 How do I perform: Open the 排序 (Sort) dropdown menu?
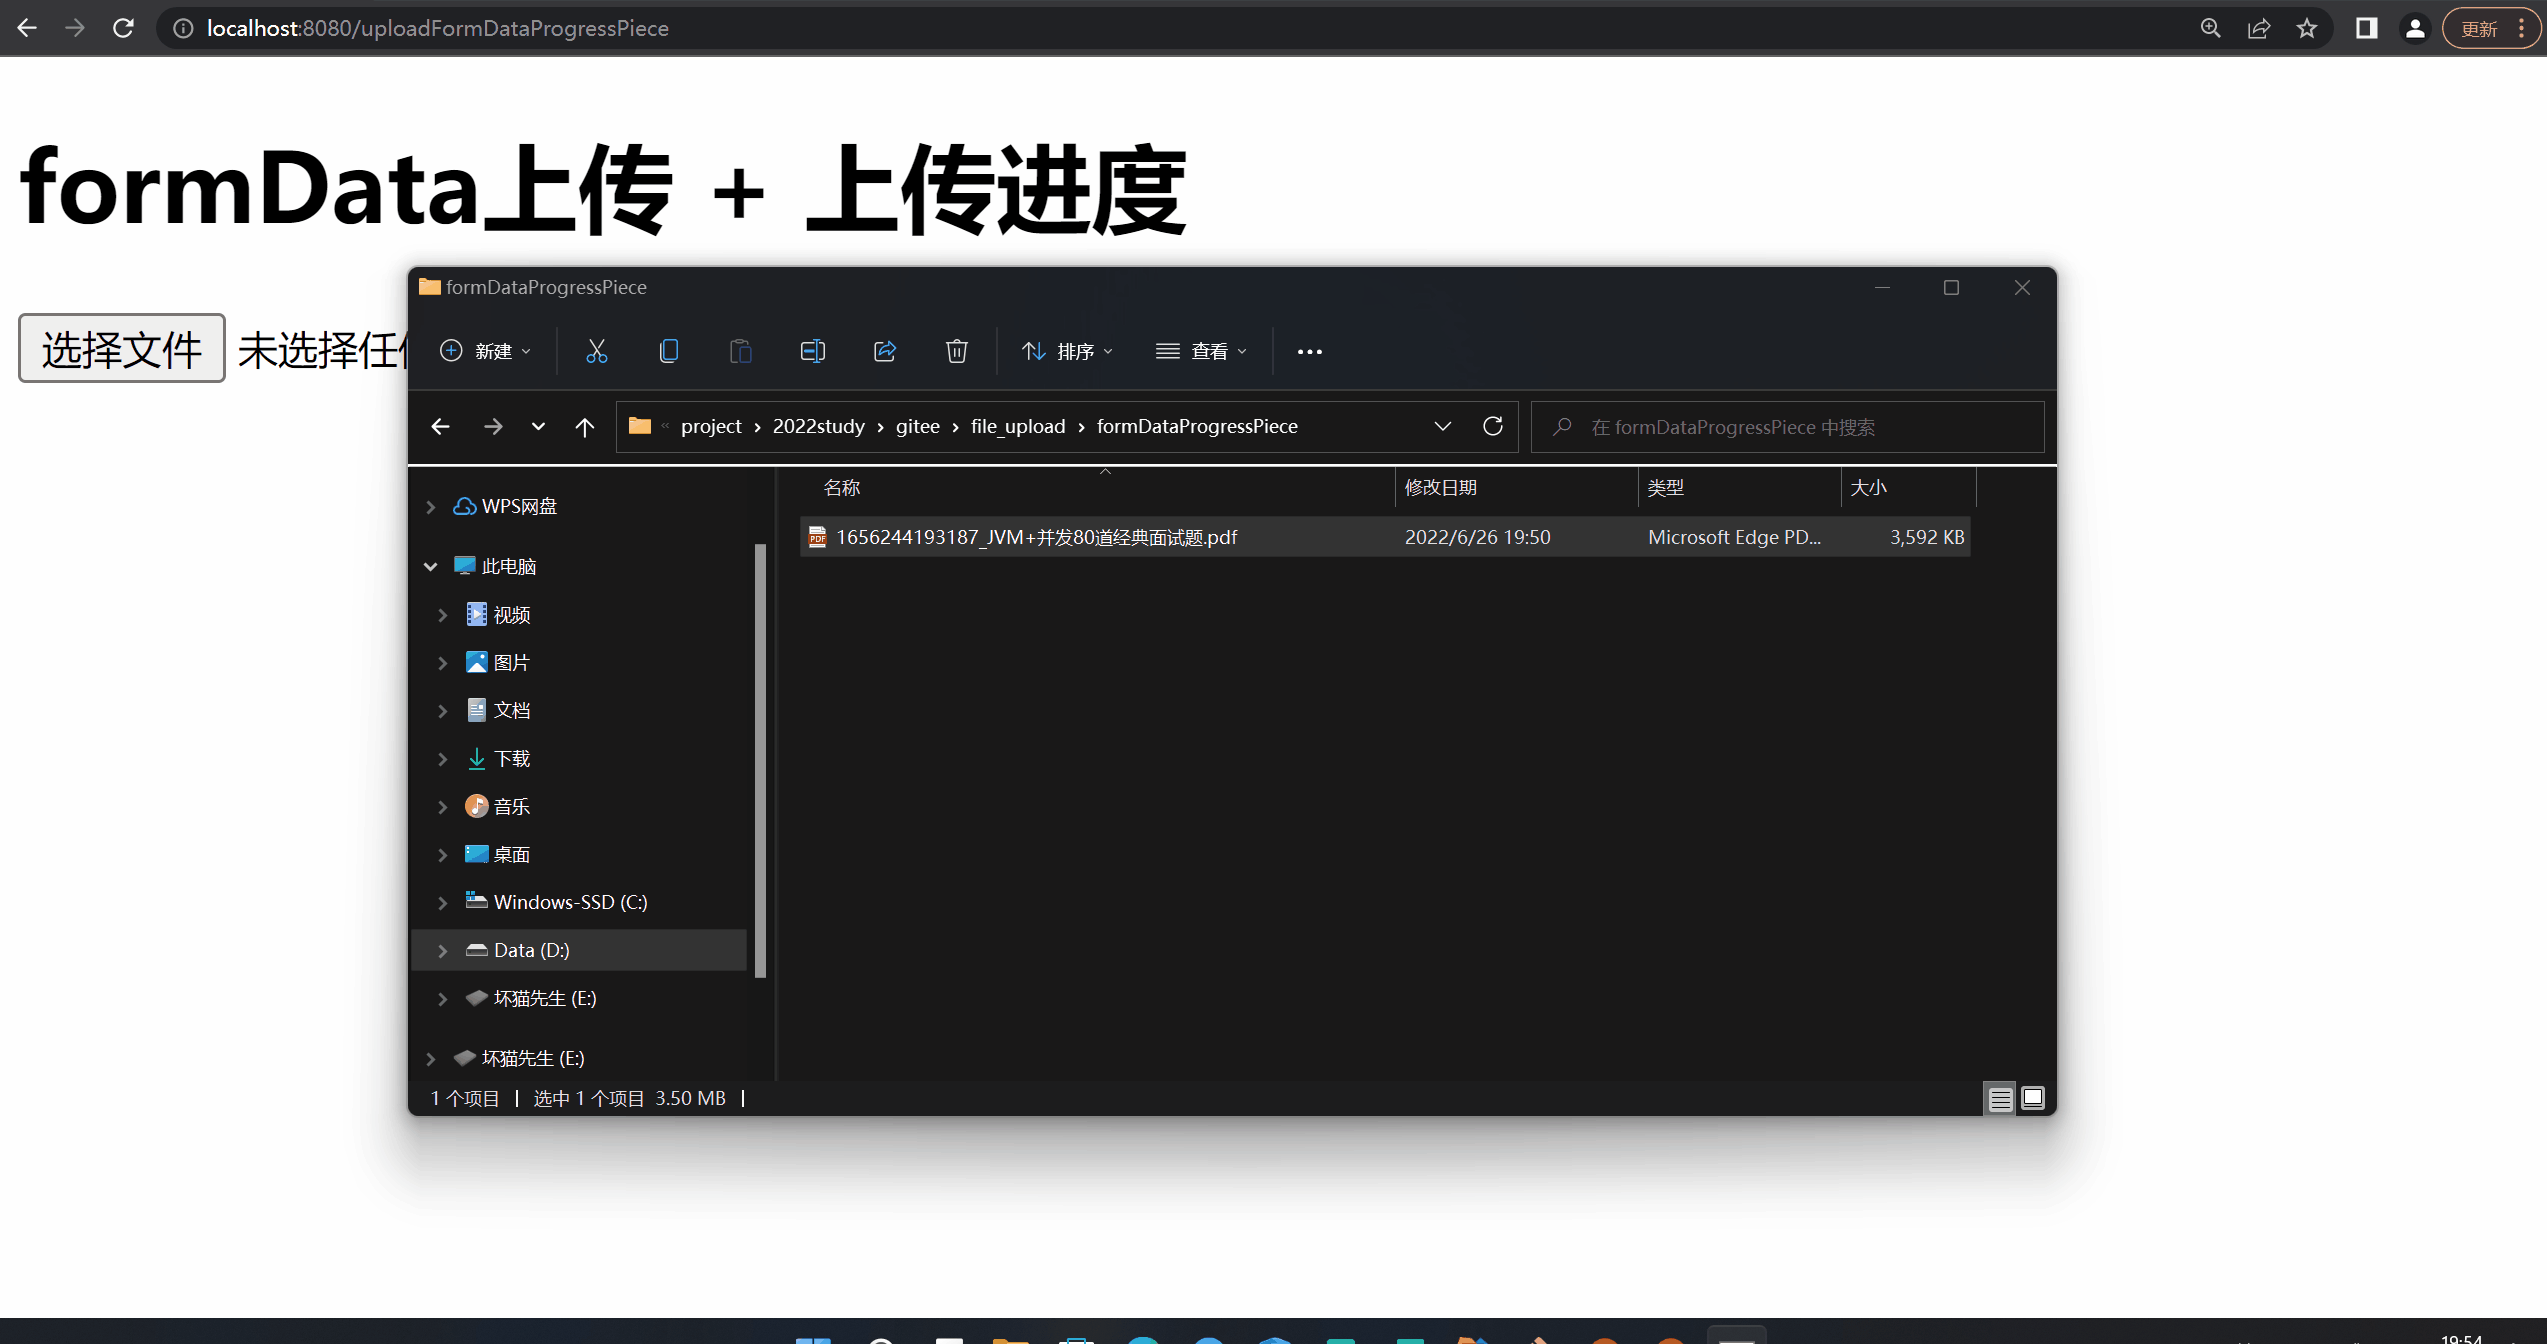(x=1067, y=351)
